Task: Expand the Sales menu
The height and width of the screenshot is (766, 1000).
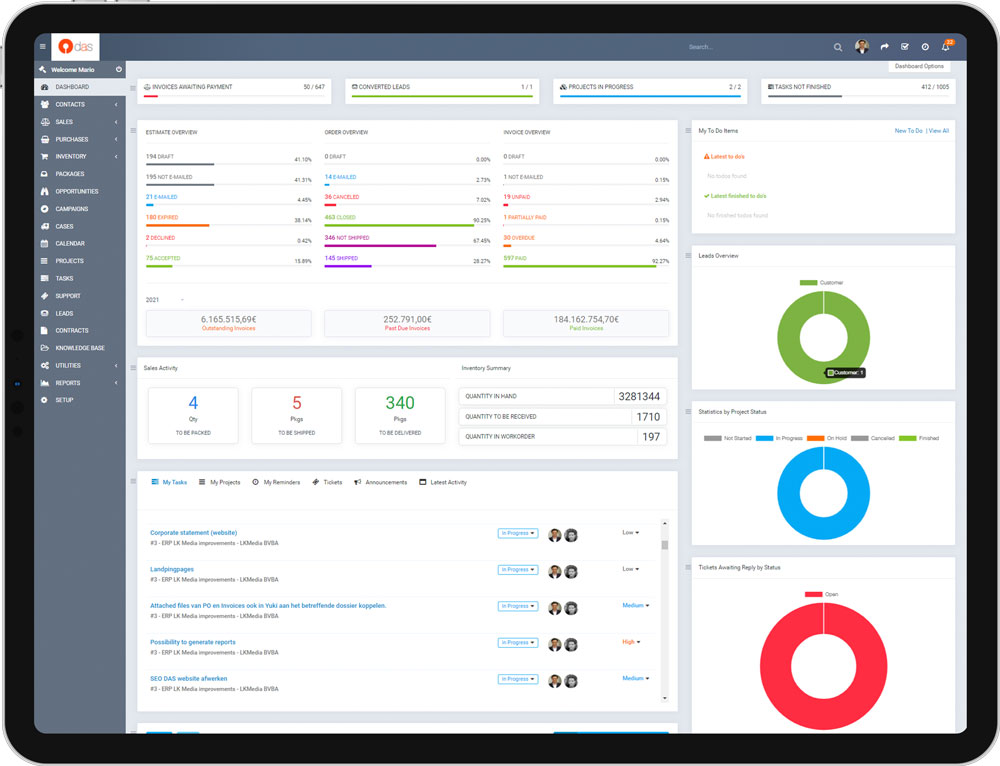Action: [x=80, y=122]
